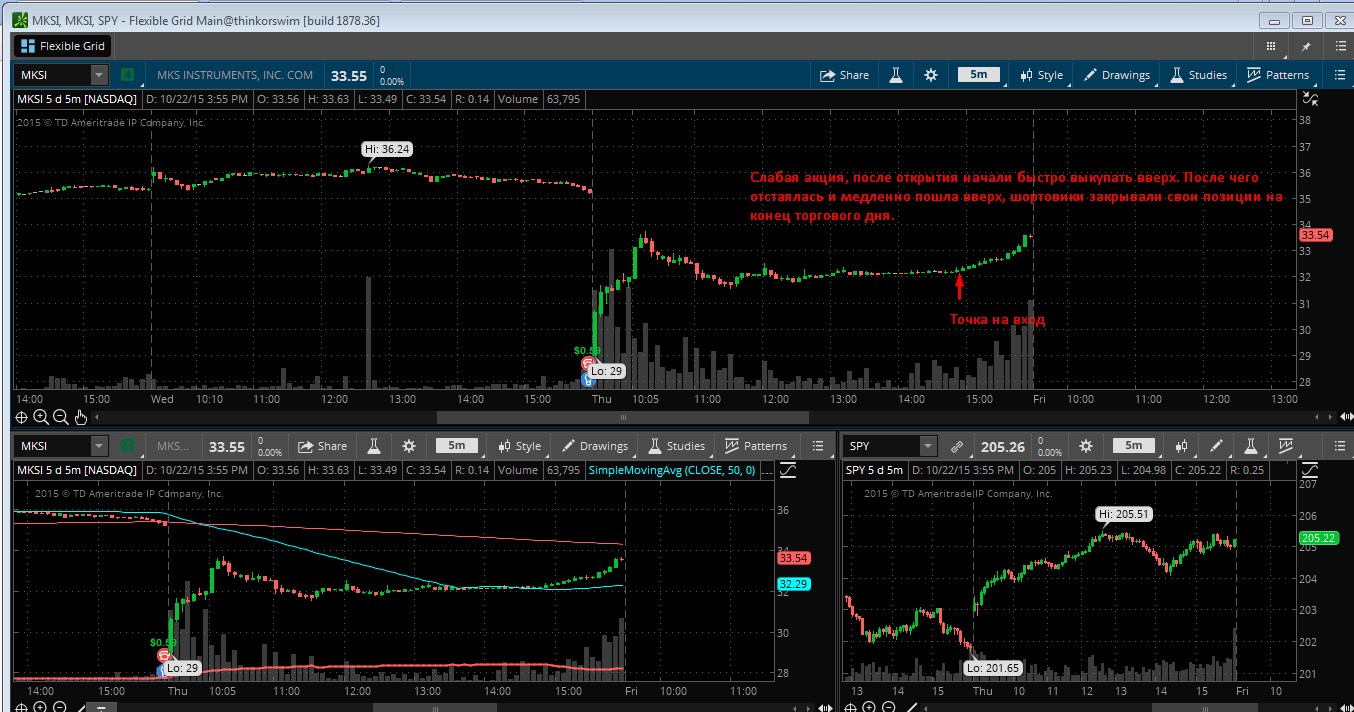
Task: Open the Flexible Grid tab
Action: point(63,46)
